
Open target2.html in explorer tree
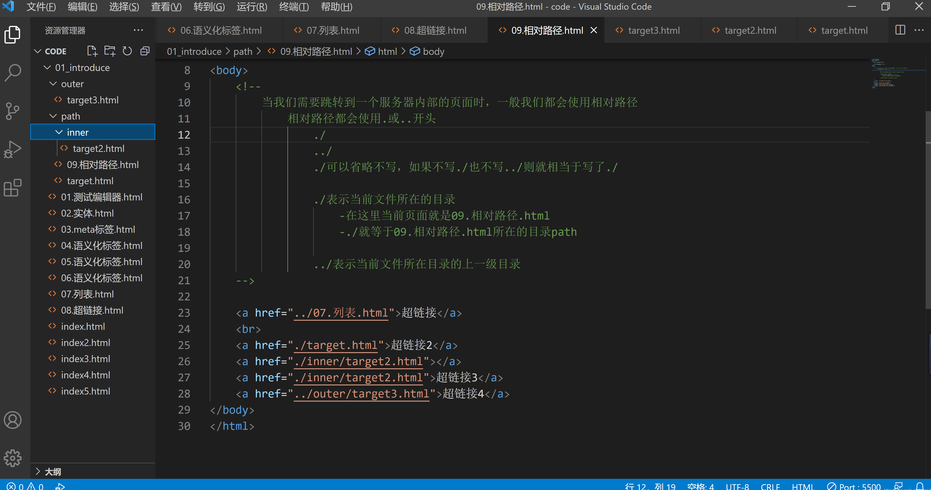93,148
